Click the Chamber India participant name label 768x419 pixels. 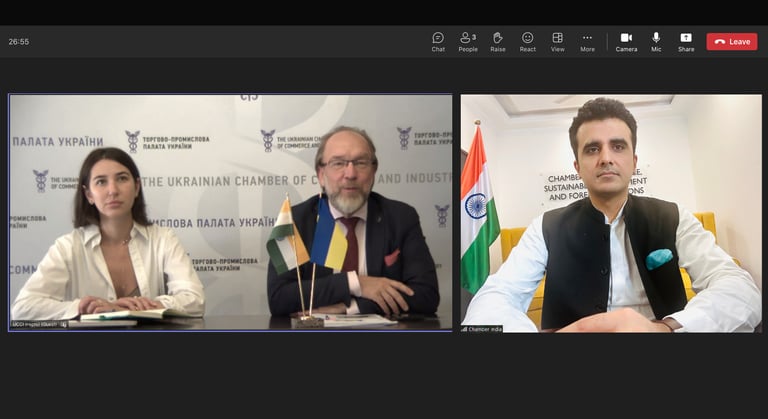click(482, 329)
